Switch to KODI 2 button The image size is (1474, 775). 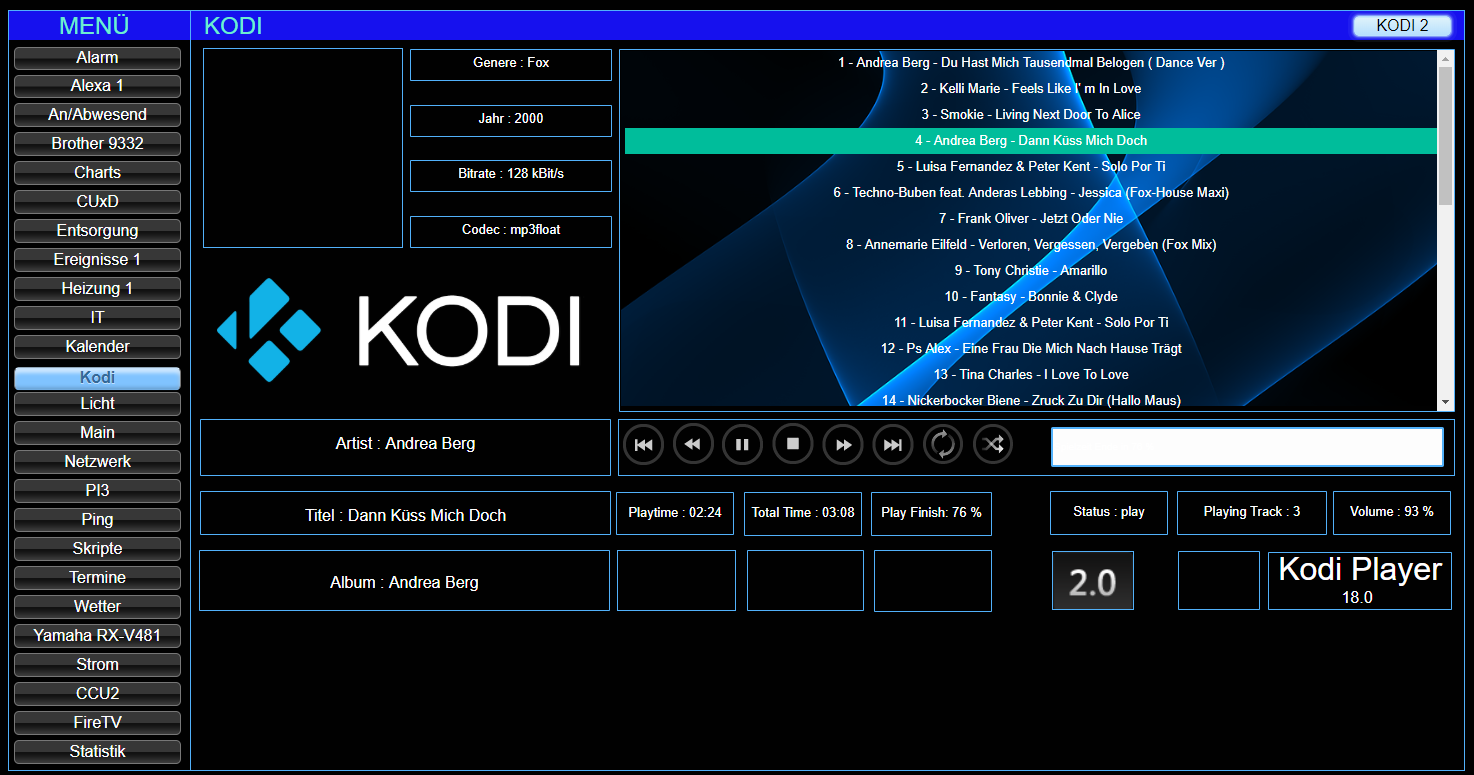pyautogui.click(x=1402, y=26)
